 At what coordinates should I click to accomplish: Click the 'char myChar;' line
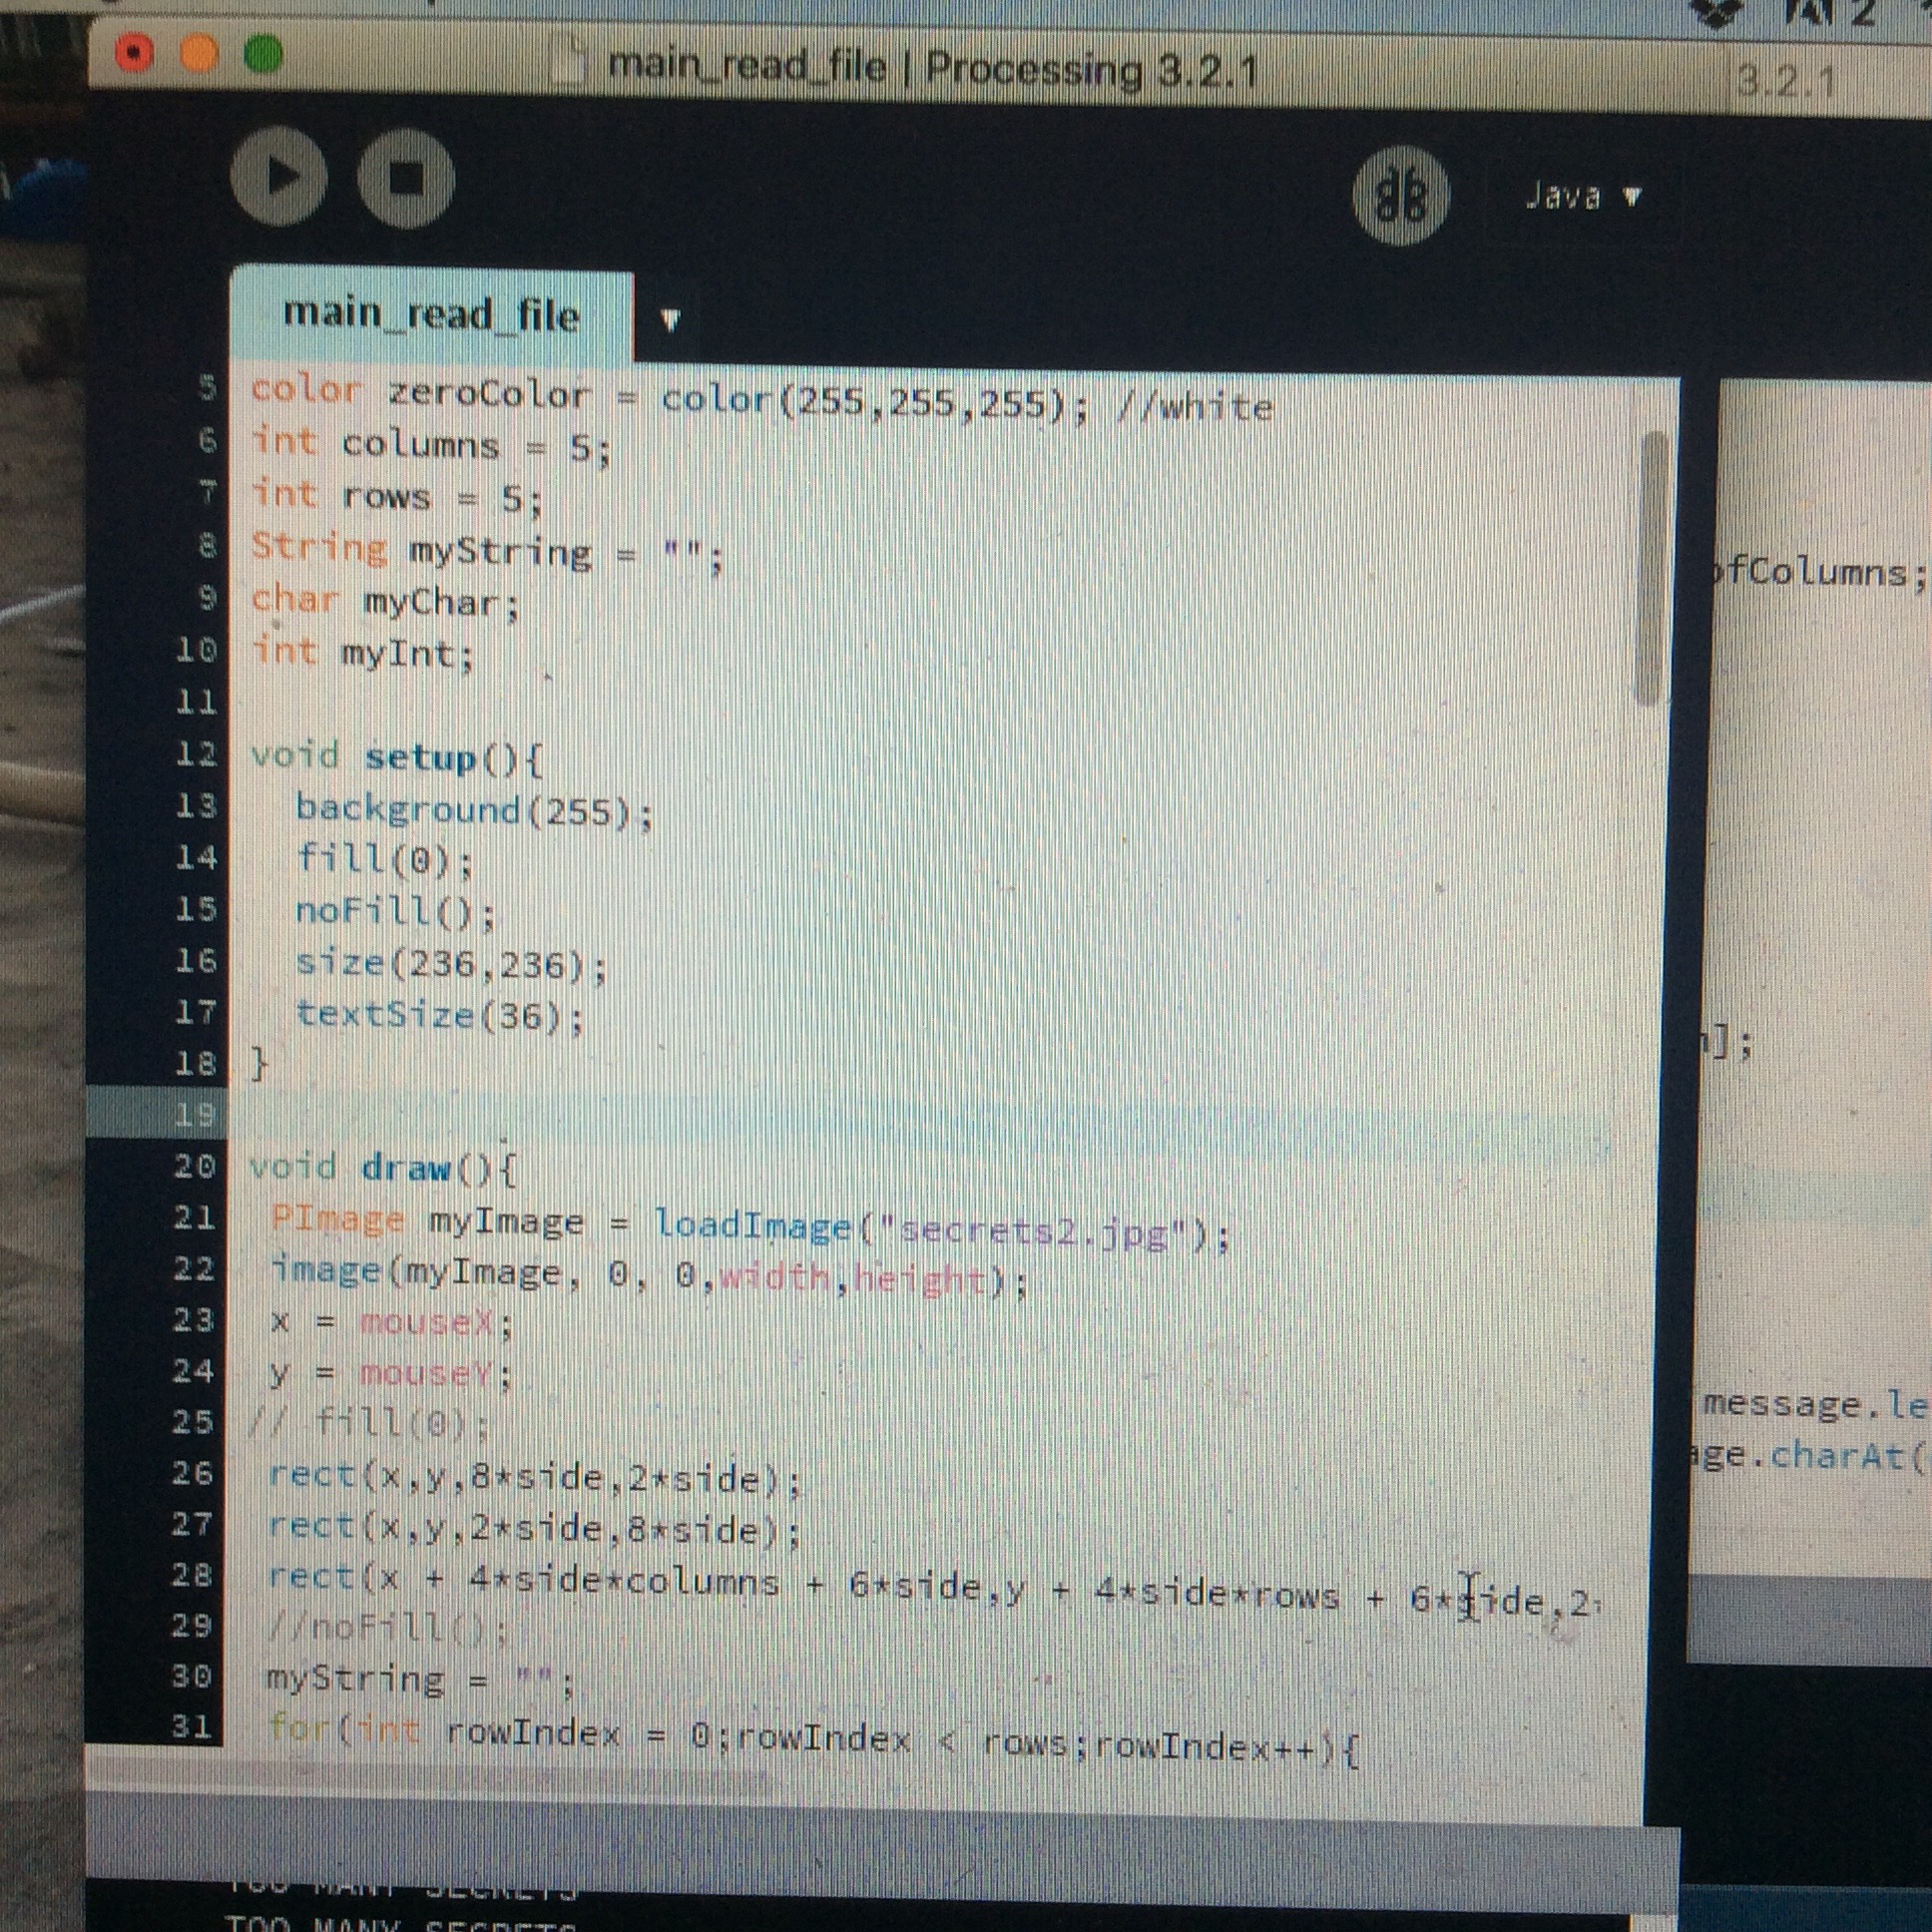coord(385,602)
